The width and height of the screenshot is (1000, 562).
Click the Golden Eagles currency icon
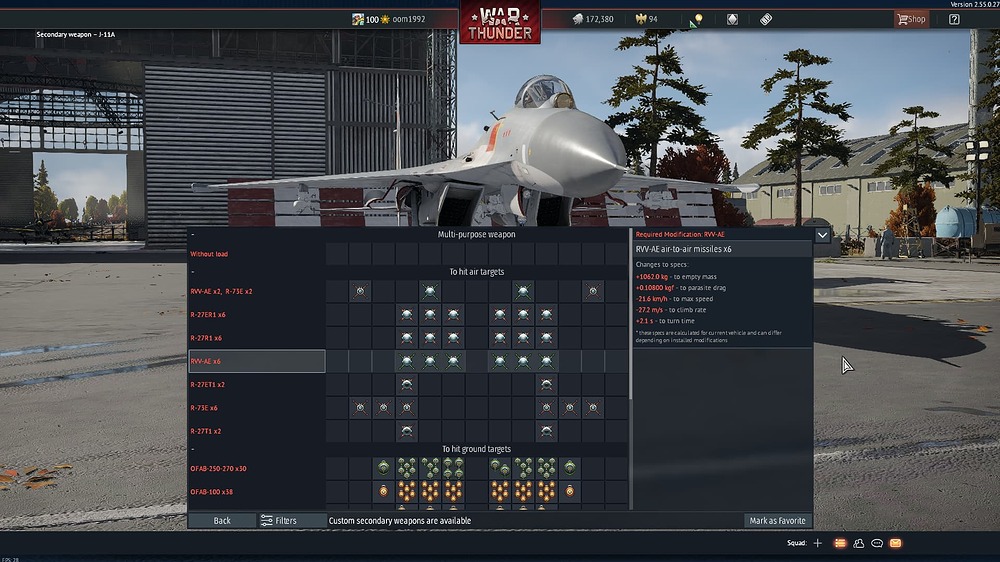[641, 19]
